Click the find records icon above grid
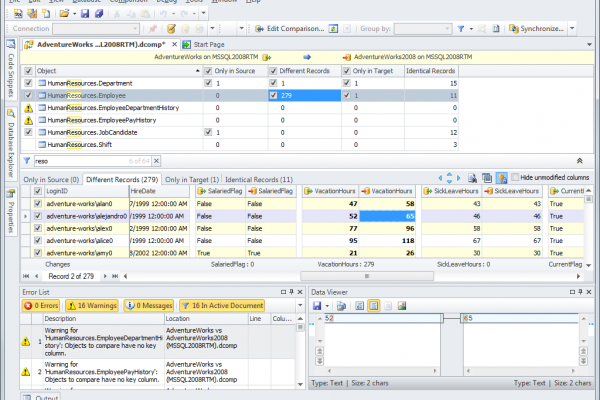Screen dimensions: 600x400 coord(472,178)
